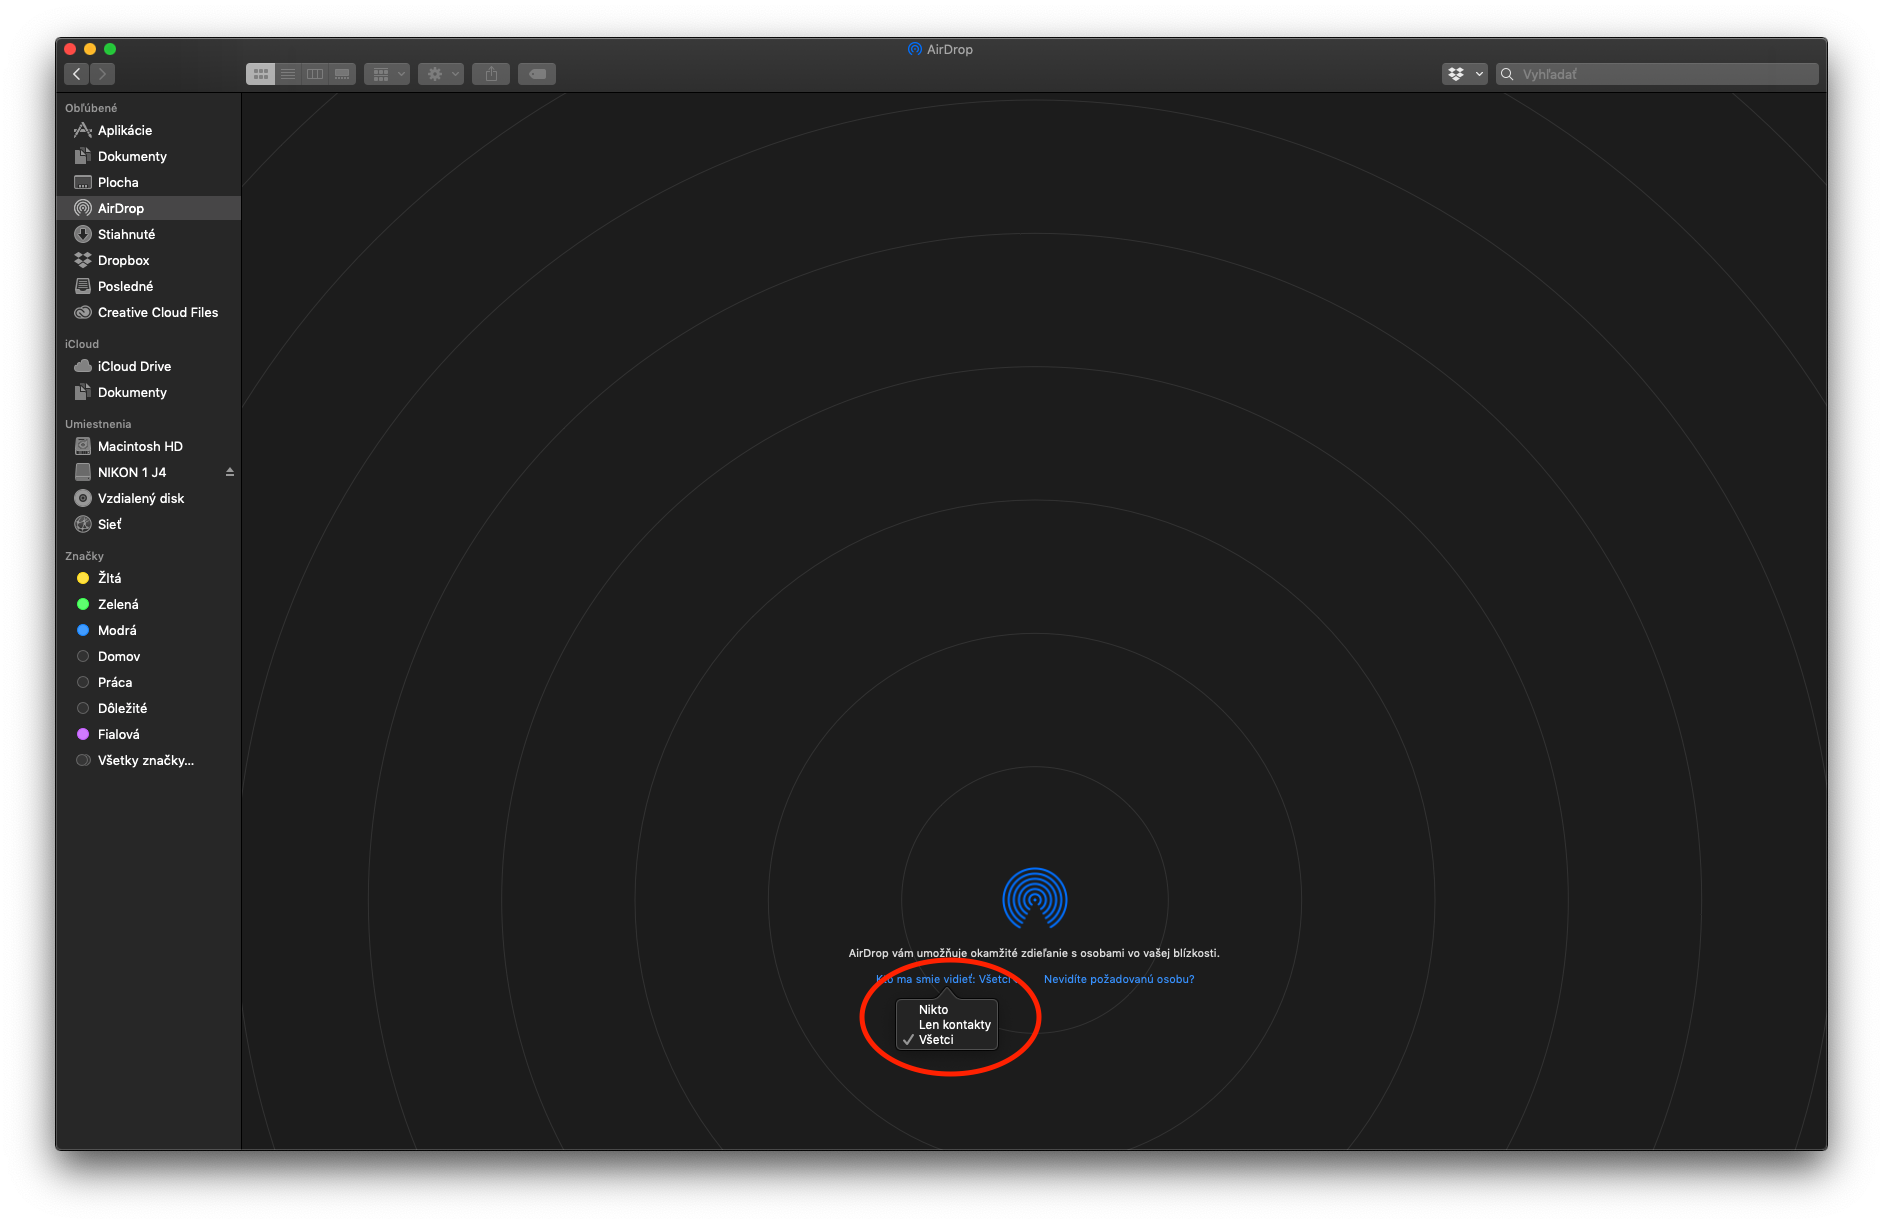Screen dimensions: 1883x1224
Task: Open Dokumenty under iCloud
Action: (148, 392)
